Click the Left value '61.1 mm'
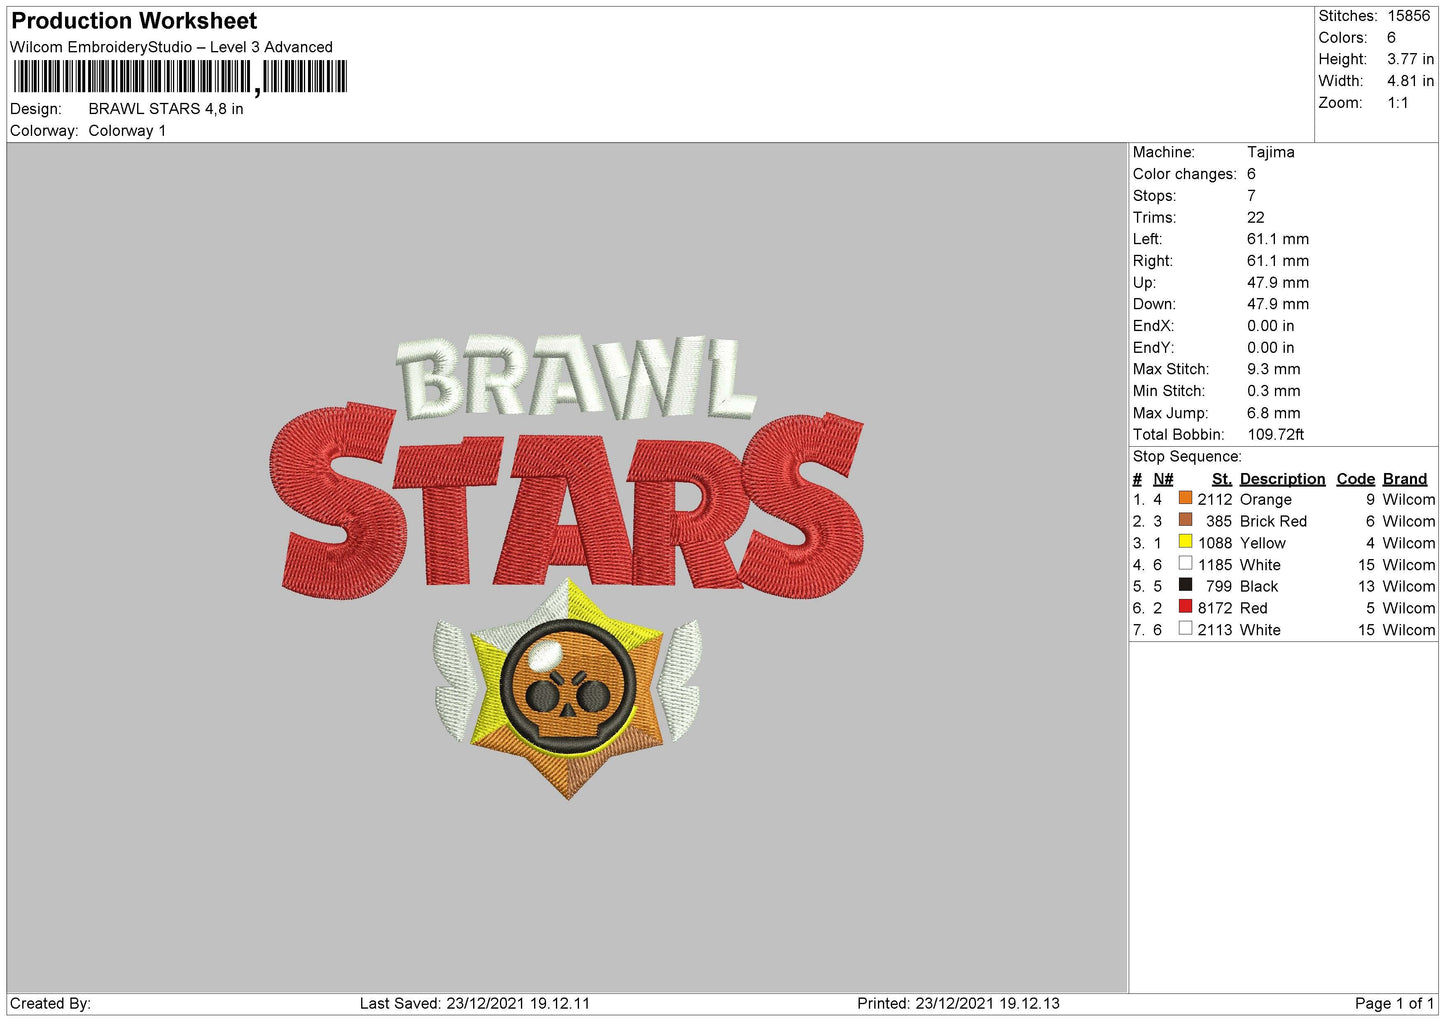1445x1021 pixels. pyautogui.click(x=1277, y=239)
